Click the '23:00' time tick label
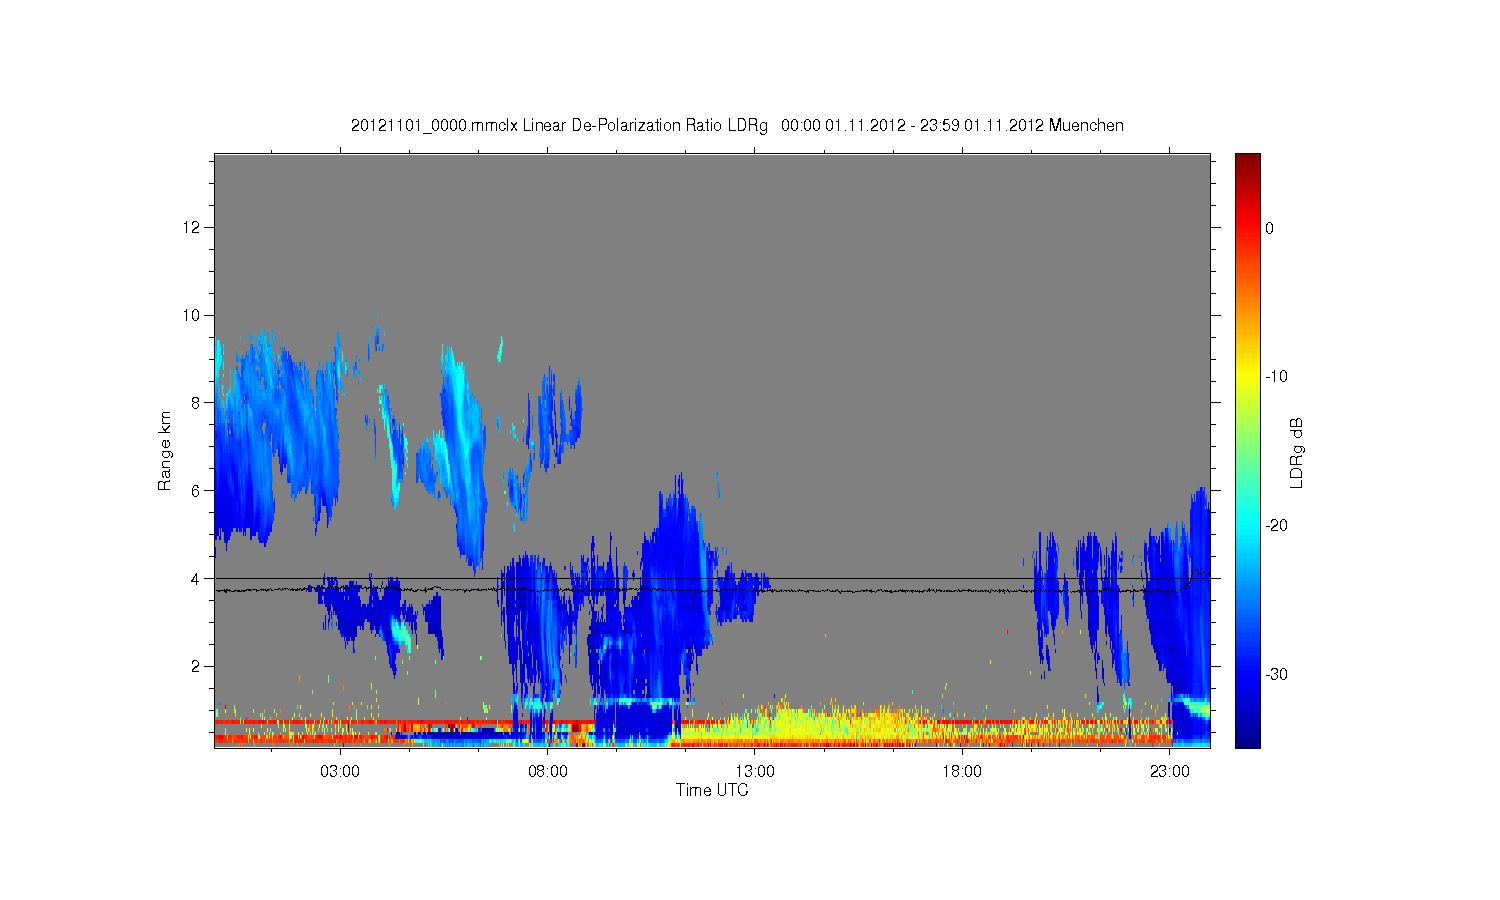The height and width of the screenshot is (900, 1500). (x=1170, y=772)
